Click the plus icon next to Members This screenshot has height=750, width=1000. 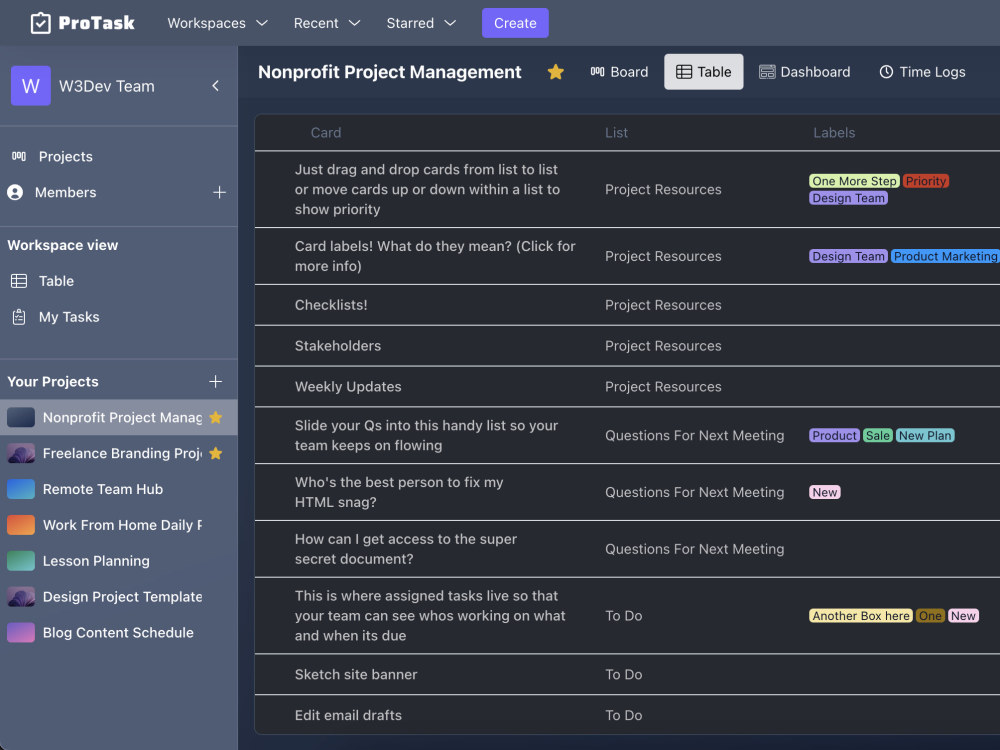pyautogui.click(x=219, y=193)
